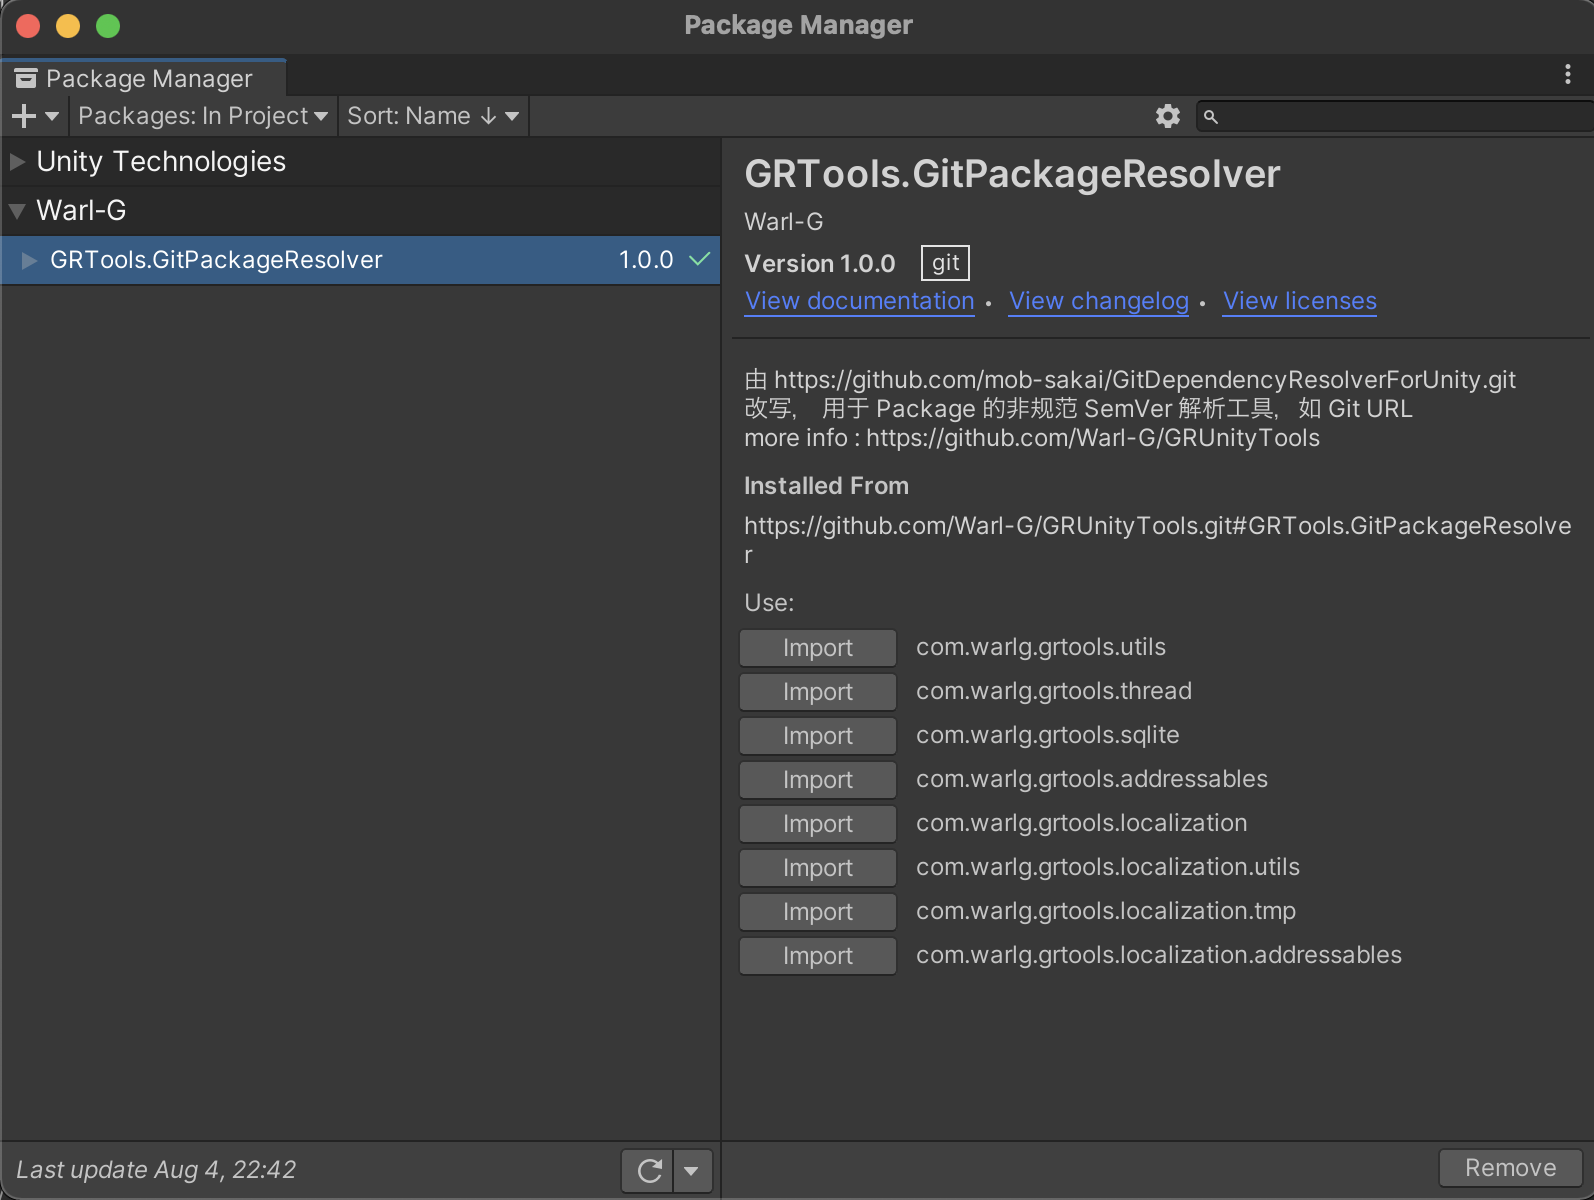This screenshot has height=1200, width=1594.
Task: Click the Last update Aug 4, 22:42 status
Action: coord(156,1170)
